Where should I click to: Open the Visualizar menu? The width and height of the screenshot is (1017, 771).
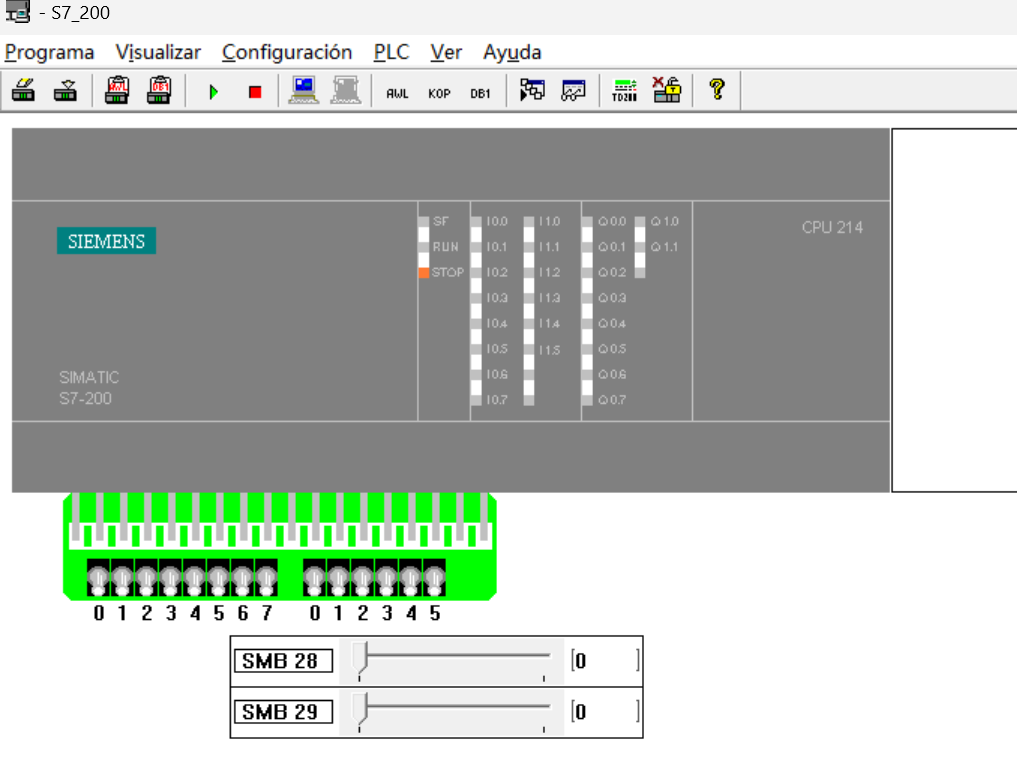tap(158, 52)
